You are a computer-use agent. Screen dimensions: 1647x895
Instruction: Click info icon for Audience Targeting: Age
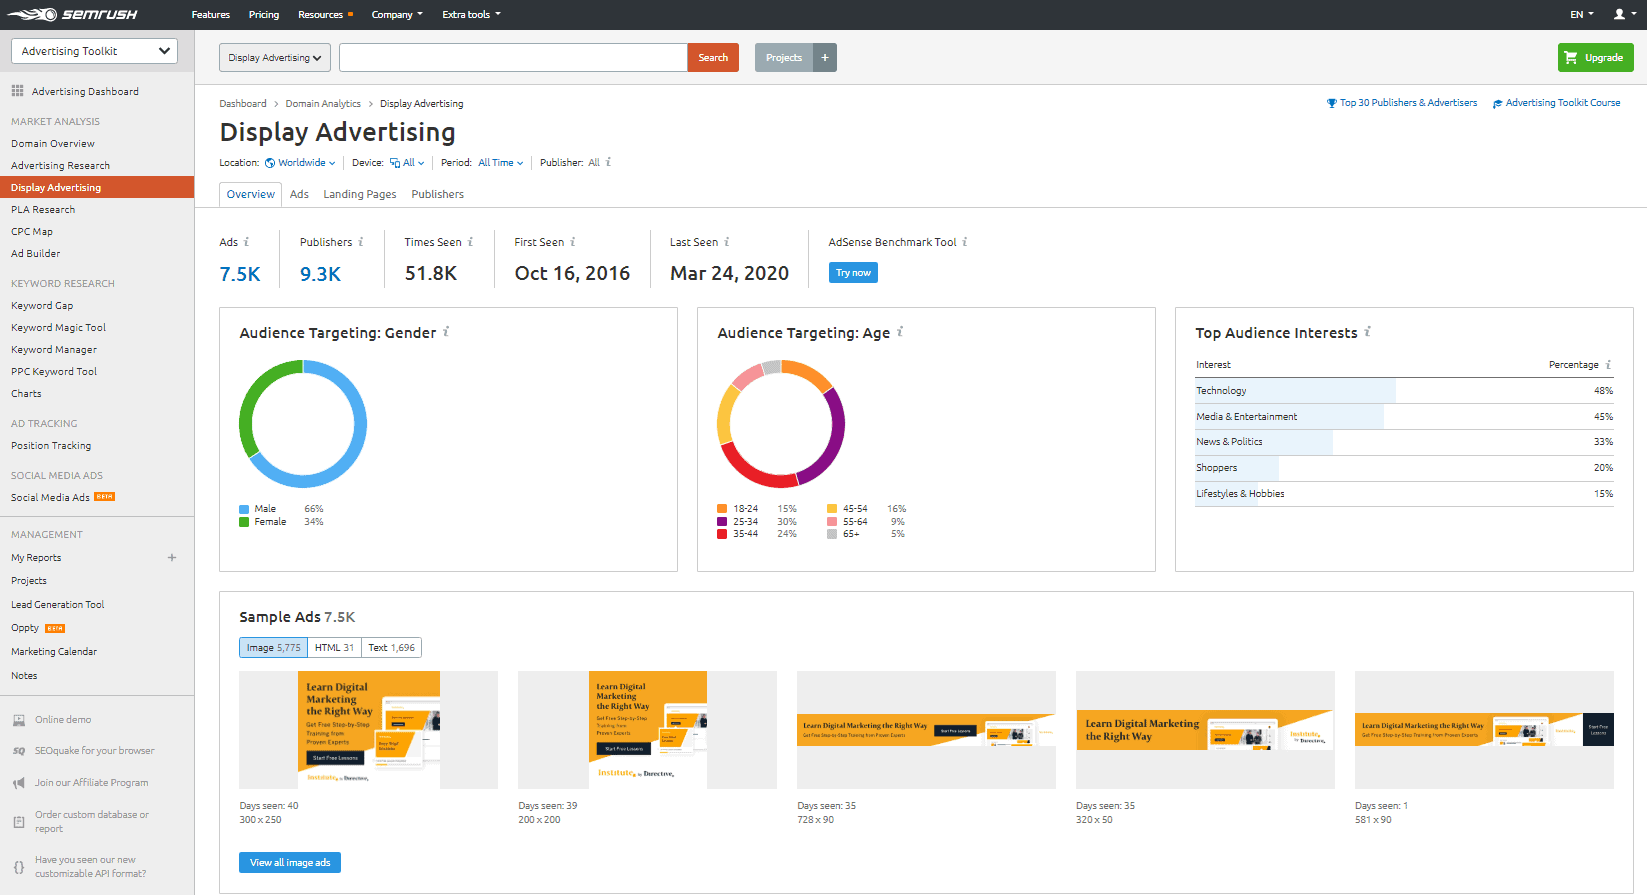click(900, 332)
